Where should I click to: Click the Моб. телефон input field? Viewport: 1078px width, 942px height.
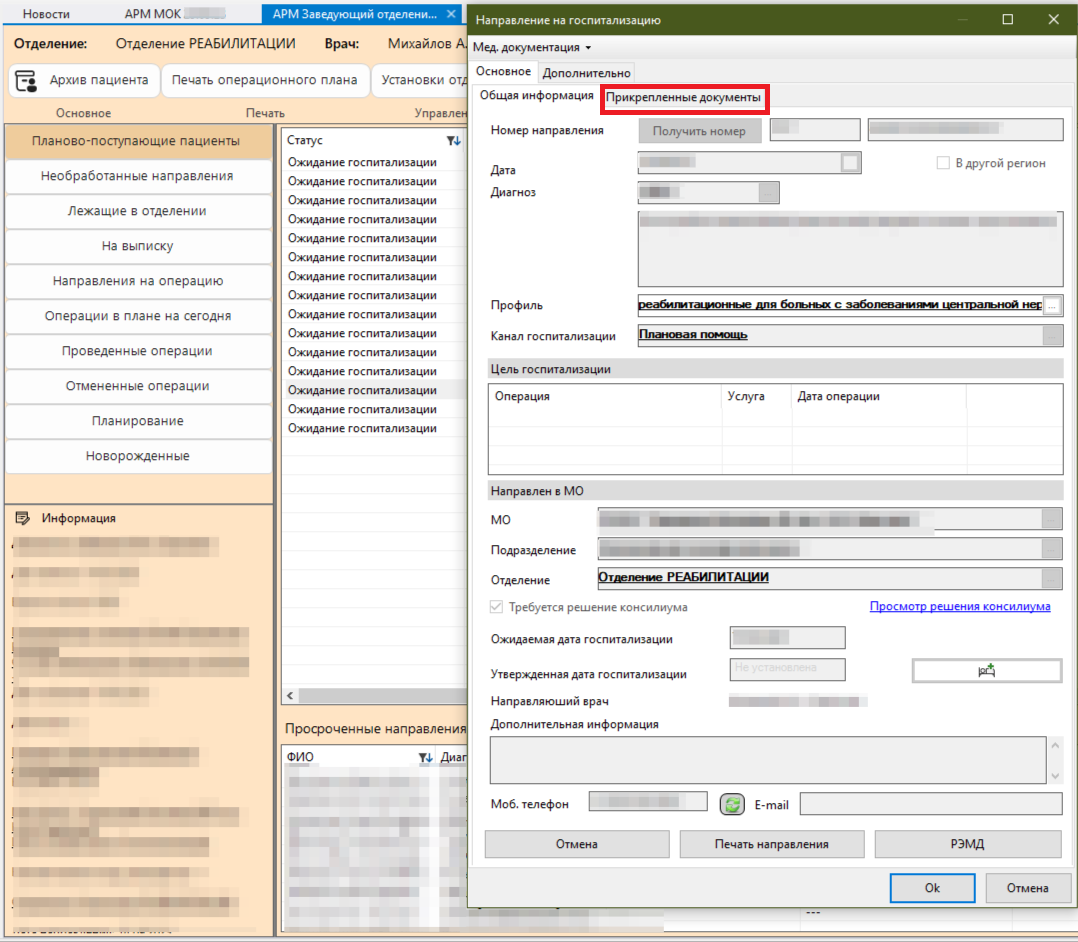tap(648, 802)
